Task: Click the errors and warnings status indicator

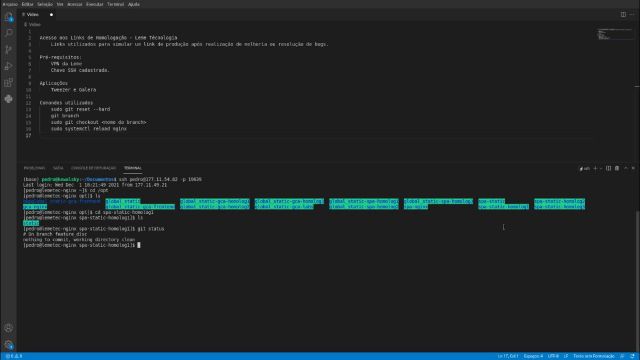Action: coord(14,356)
